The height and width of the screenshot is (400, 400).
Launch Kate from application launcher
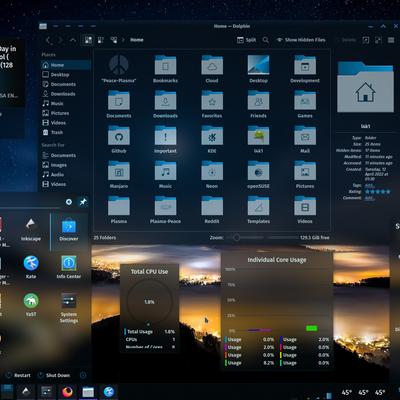(31, 267)
